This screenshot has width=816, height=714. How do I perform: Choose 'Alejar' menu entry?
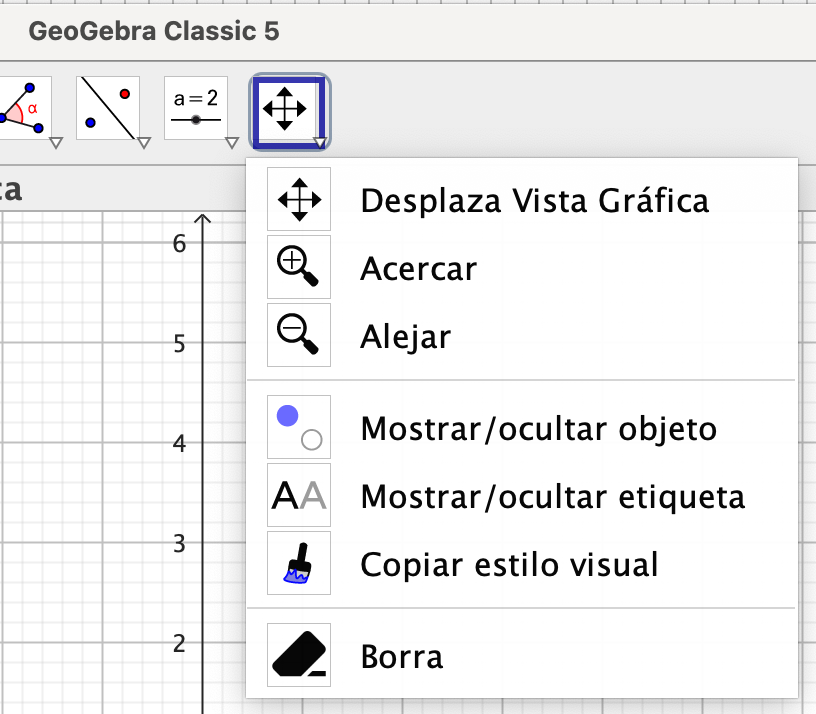coord(521,335)
